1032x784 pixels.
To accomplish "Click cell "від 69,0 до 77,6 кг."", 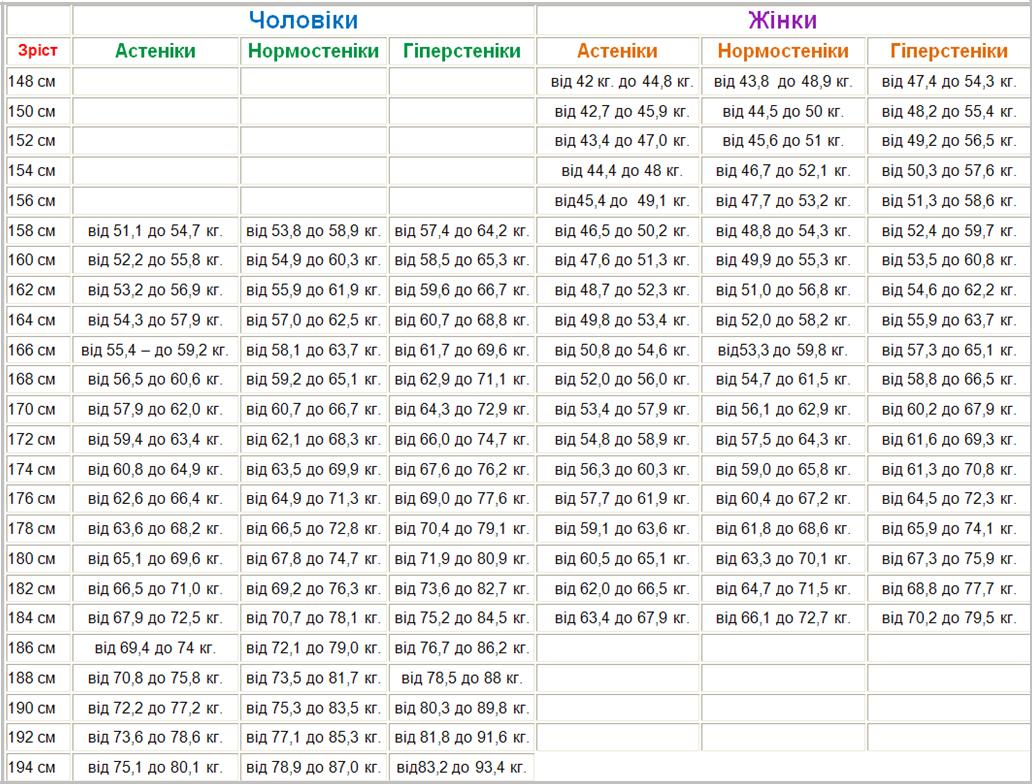I will 462,499.
